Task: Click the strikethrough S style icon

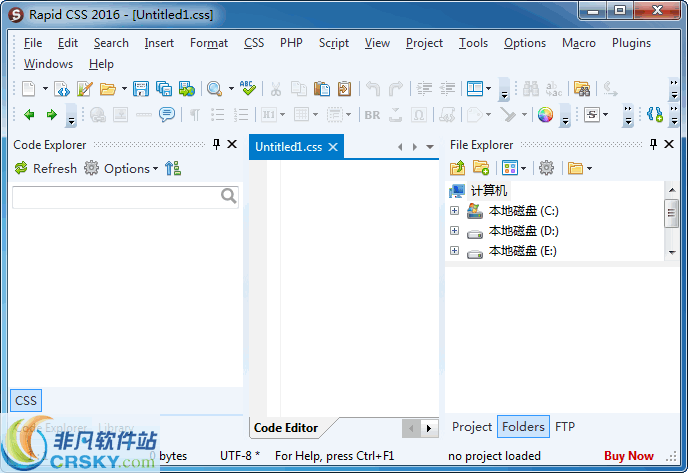Action: tap(592, 115)
